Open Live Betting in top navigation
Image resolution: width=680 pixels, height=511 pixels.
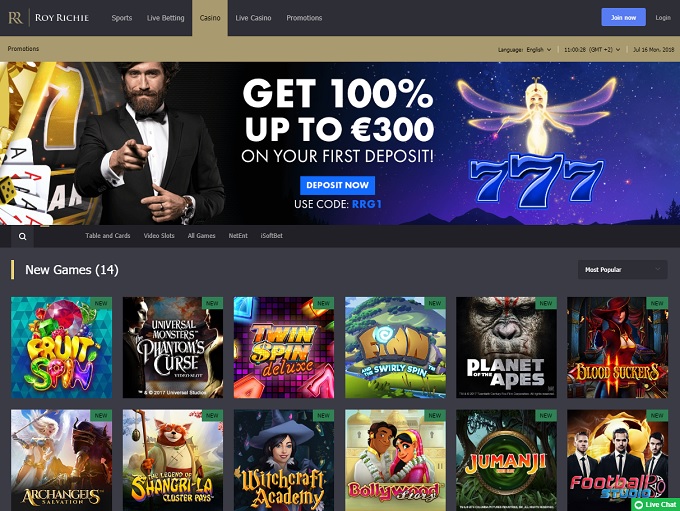click(166, 18)
